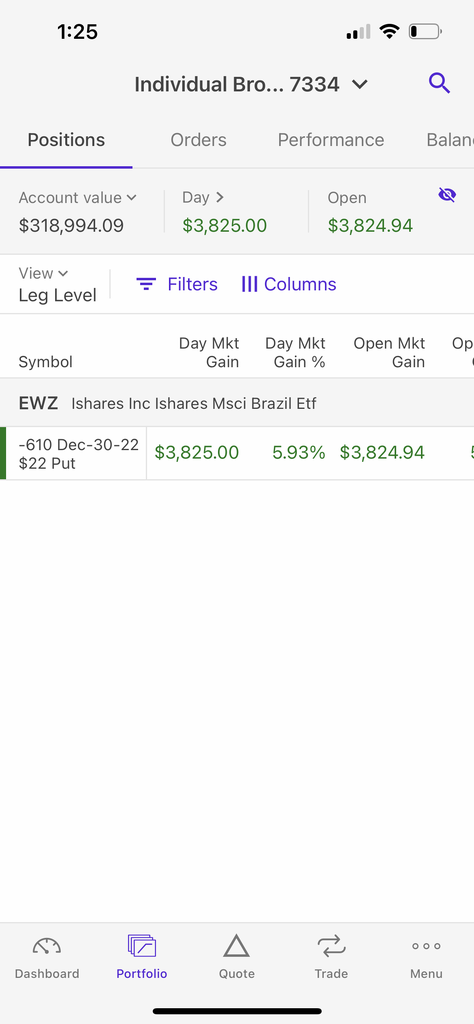Select the Positions tab
474x1024 pixels.
pos(66,140)
